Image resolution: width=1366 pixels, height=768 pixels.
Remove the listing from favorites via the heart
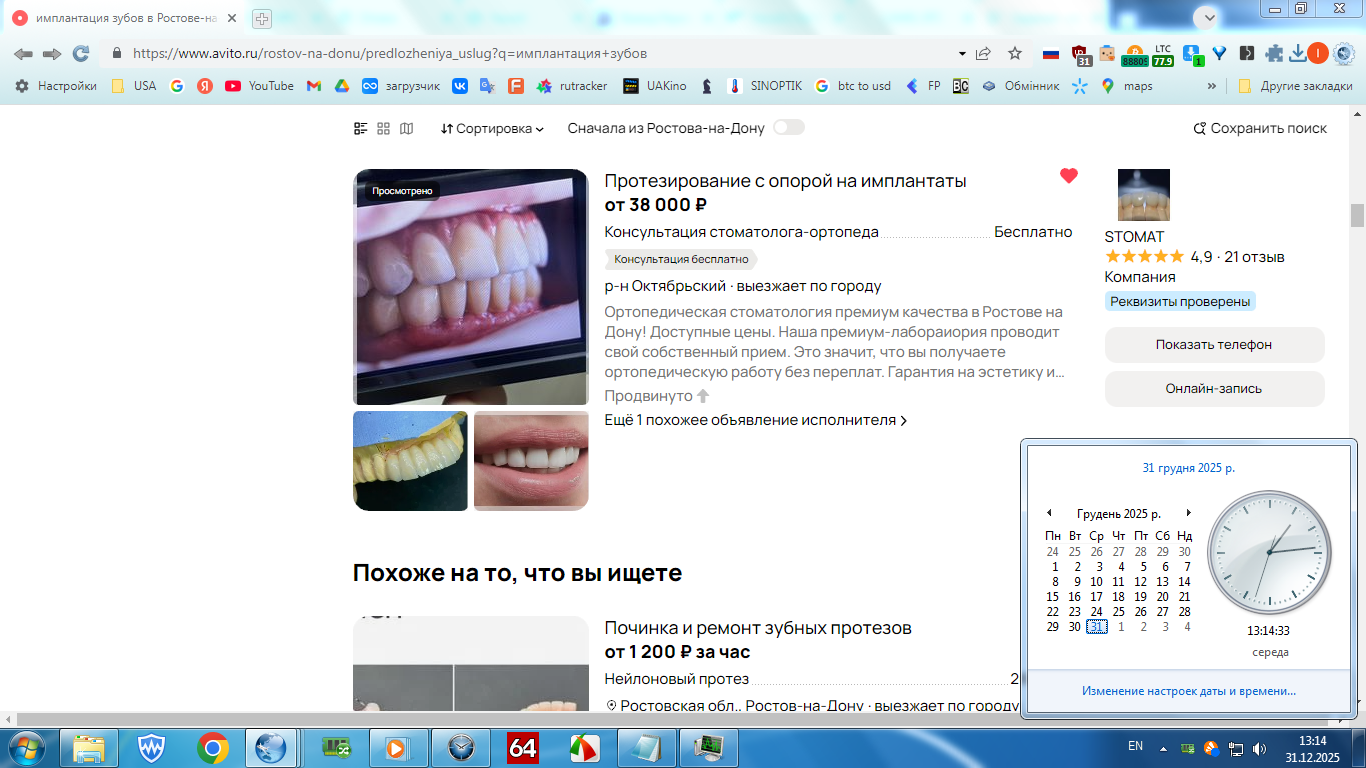(x=1069, y=176)
